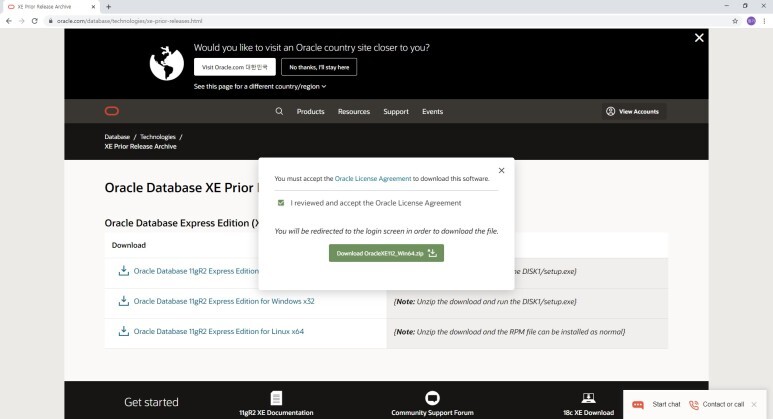Click the browser back arrow

pos(8,21)
